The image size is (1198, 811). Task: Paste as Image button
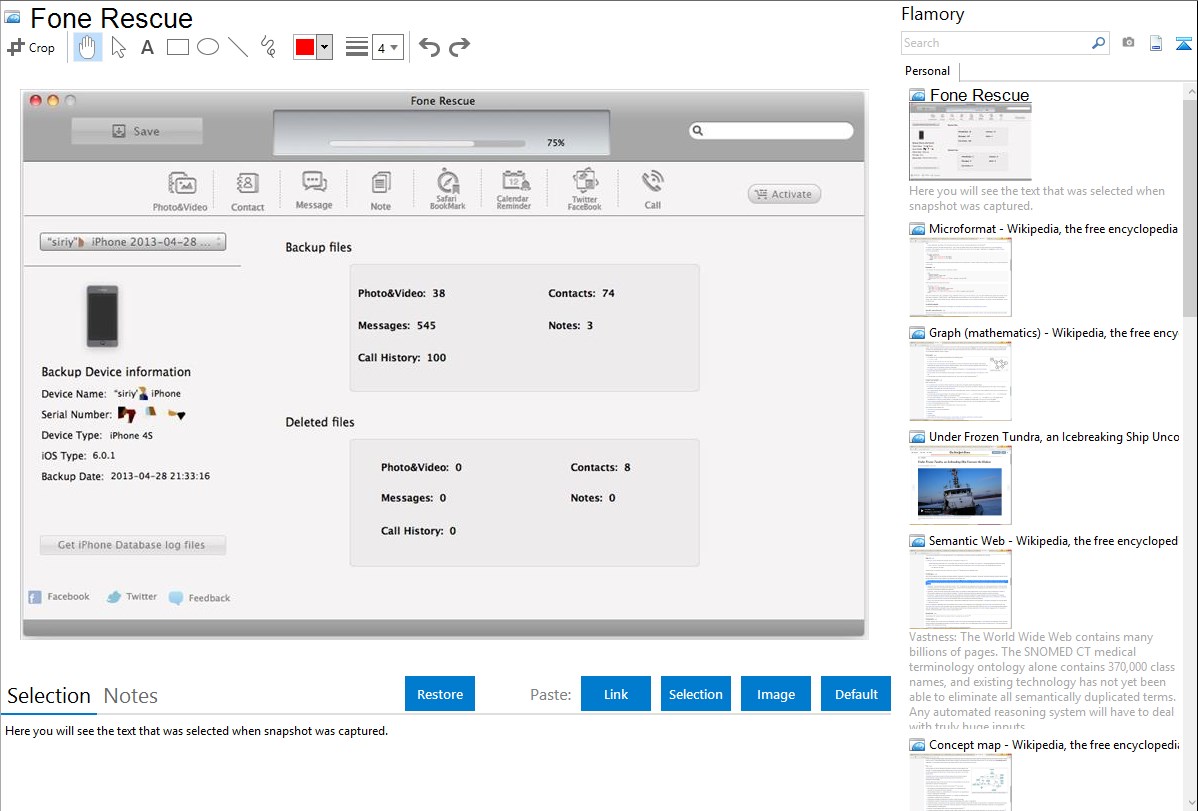[775, 694]
